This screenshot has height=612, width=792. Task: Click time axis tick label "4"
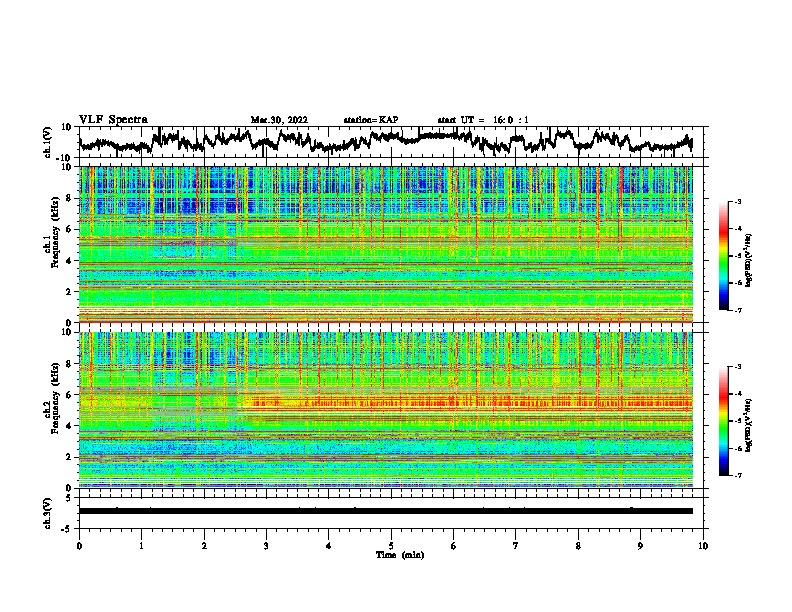coord(329,546)
